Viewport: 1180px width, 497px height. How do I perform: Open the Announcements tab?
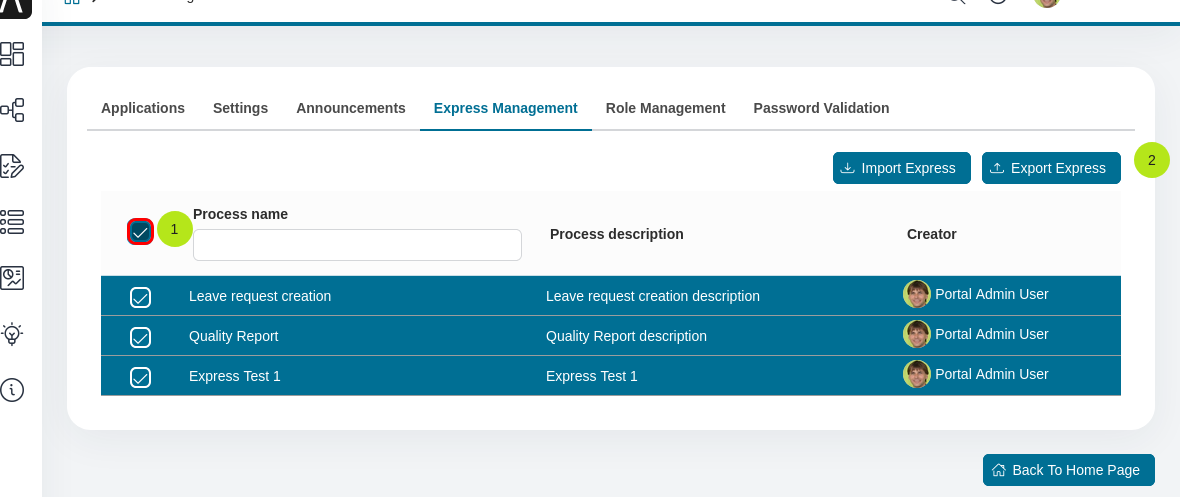tap(351, 108)
